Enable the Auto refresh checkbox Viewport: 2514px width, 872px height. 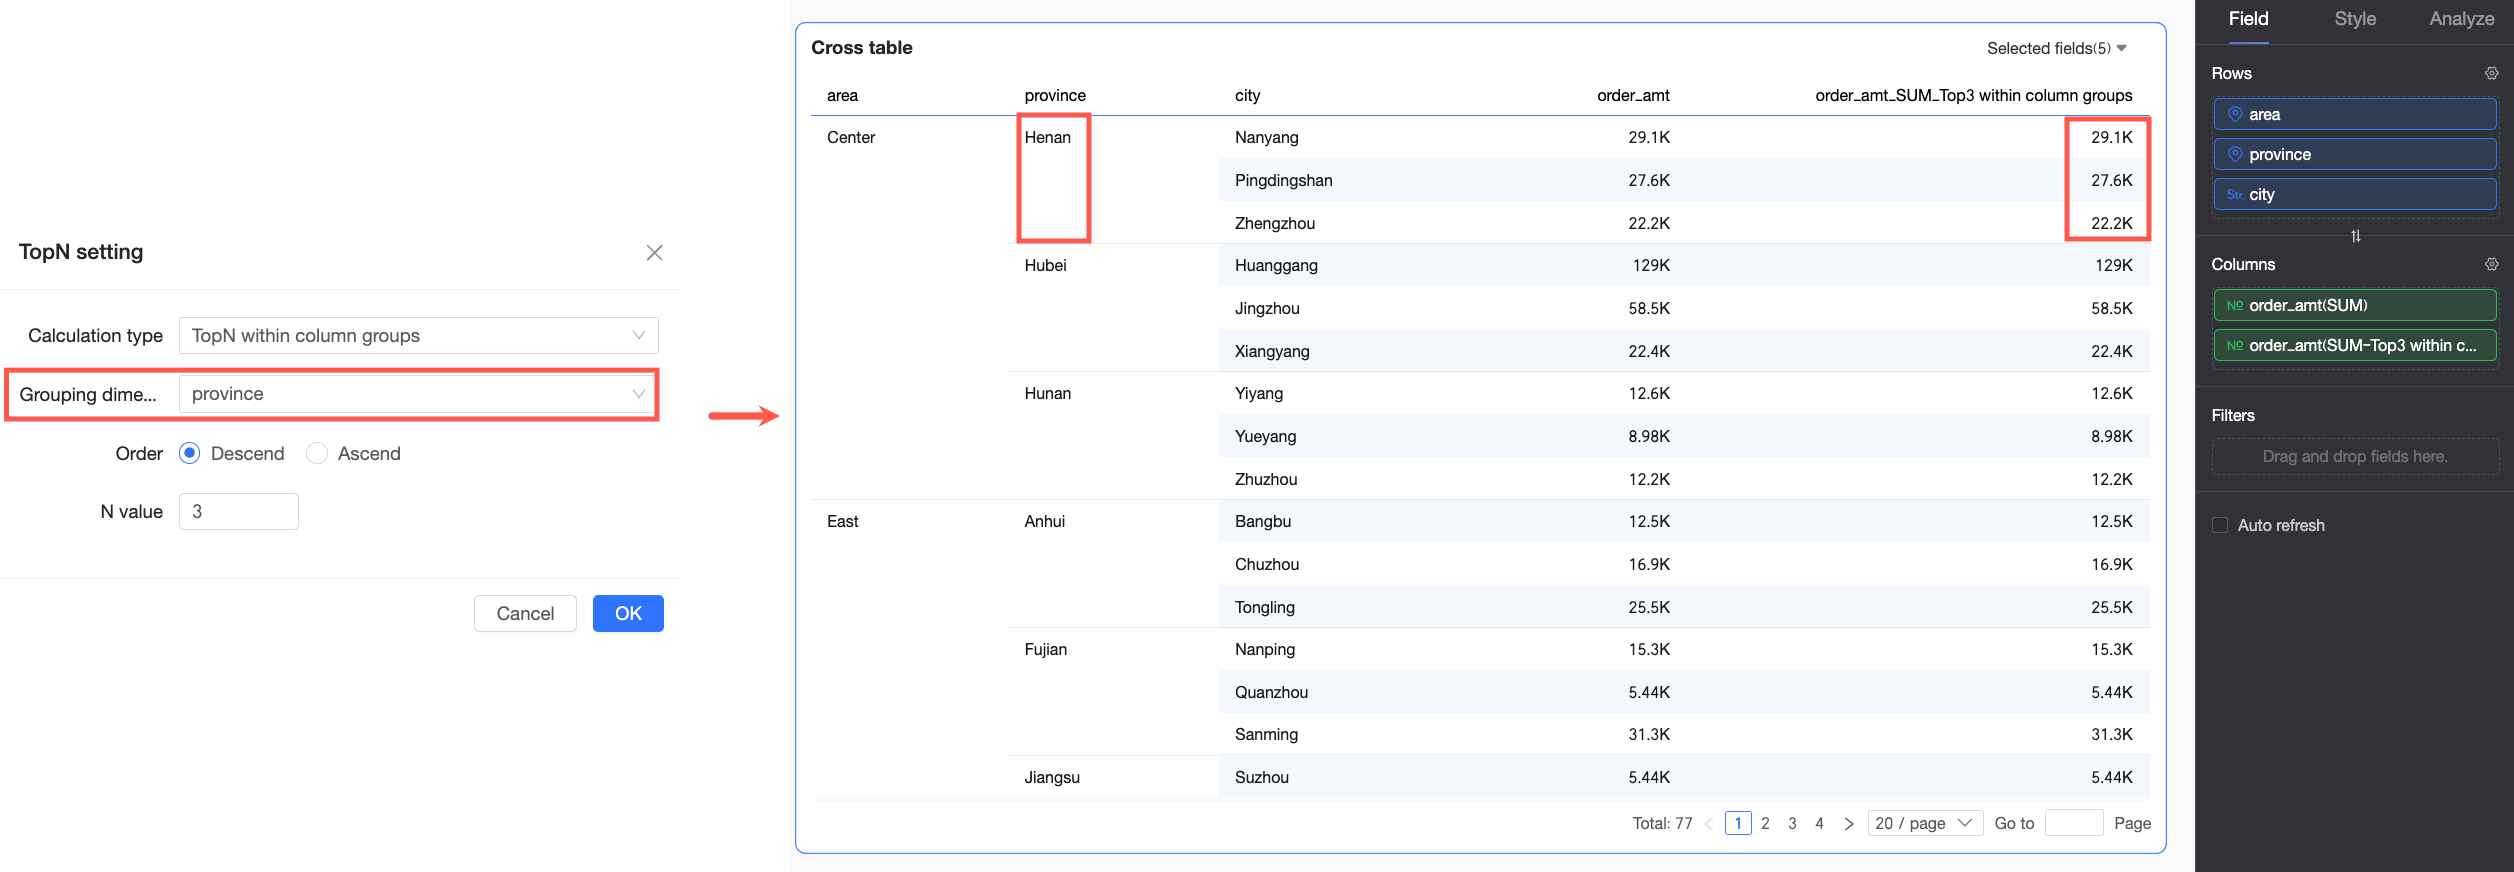(x=2220, y=525)
